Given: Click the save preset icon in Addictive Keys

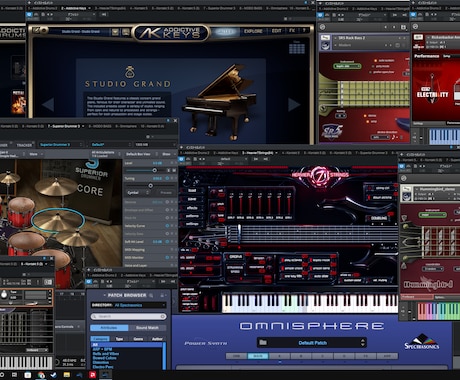Looking at the screenshot, I should point(126,32).
